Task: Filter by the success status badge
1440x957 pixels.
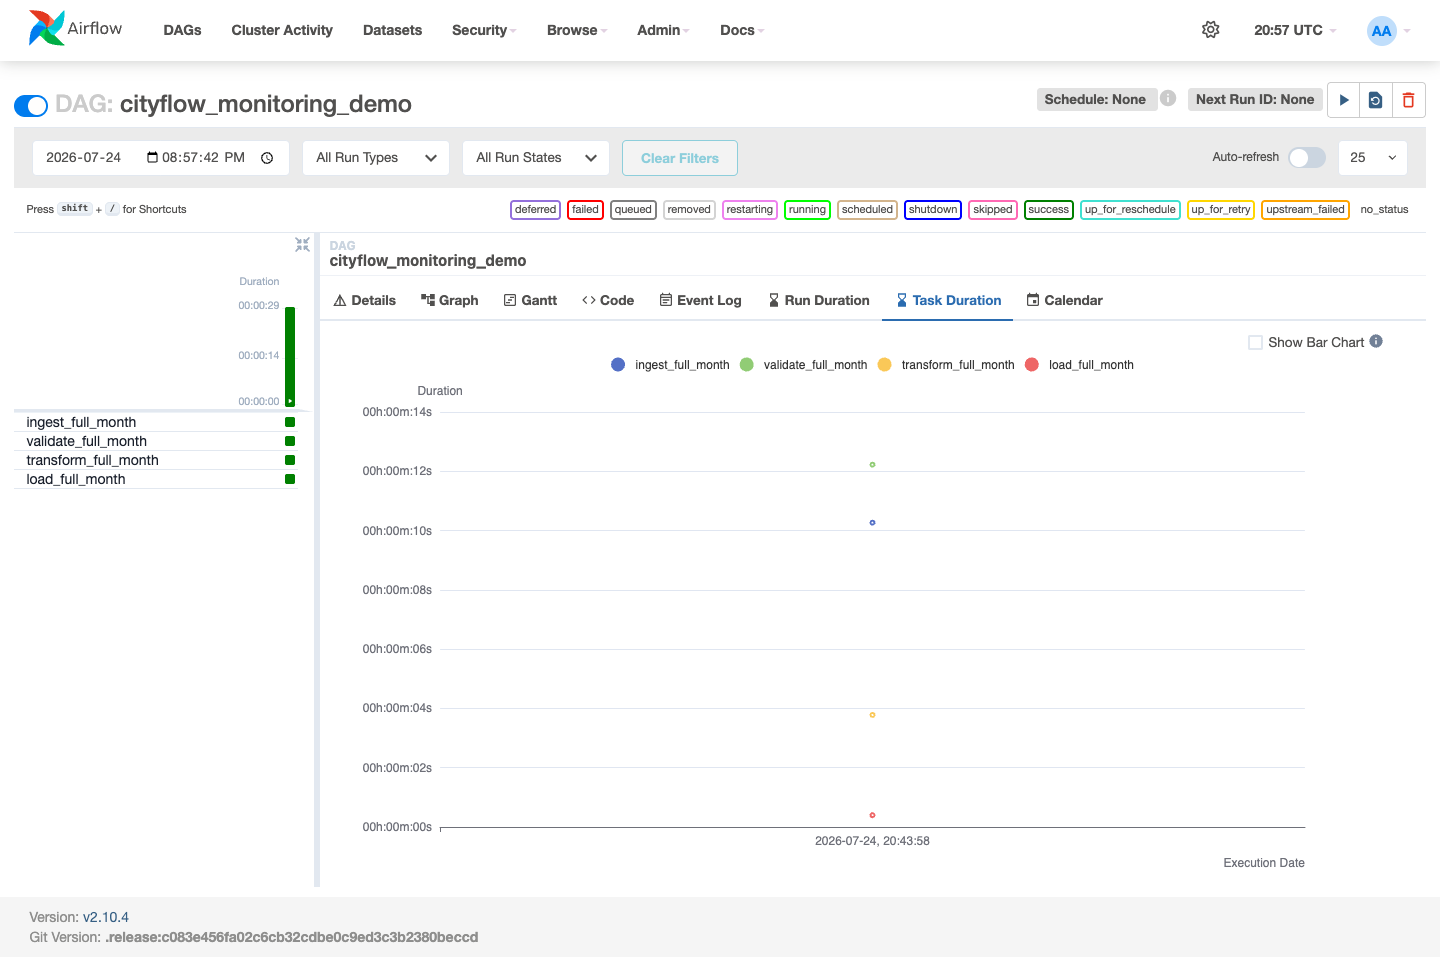Action: (1048, 209)
